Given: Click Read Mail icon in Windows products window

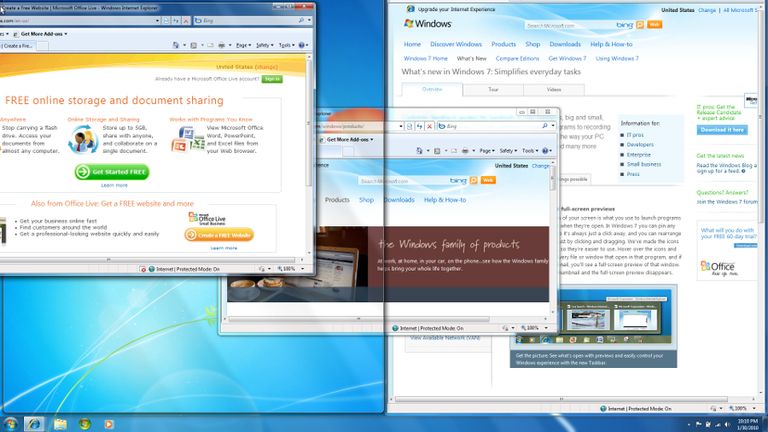Looking at the screenshot, I should (454, 151).
